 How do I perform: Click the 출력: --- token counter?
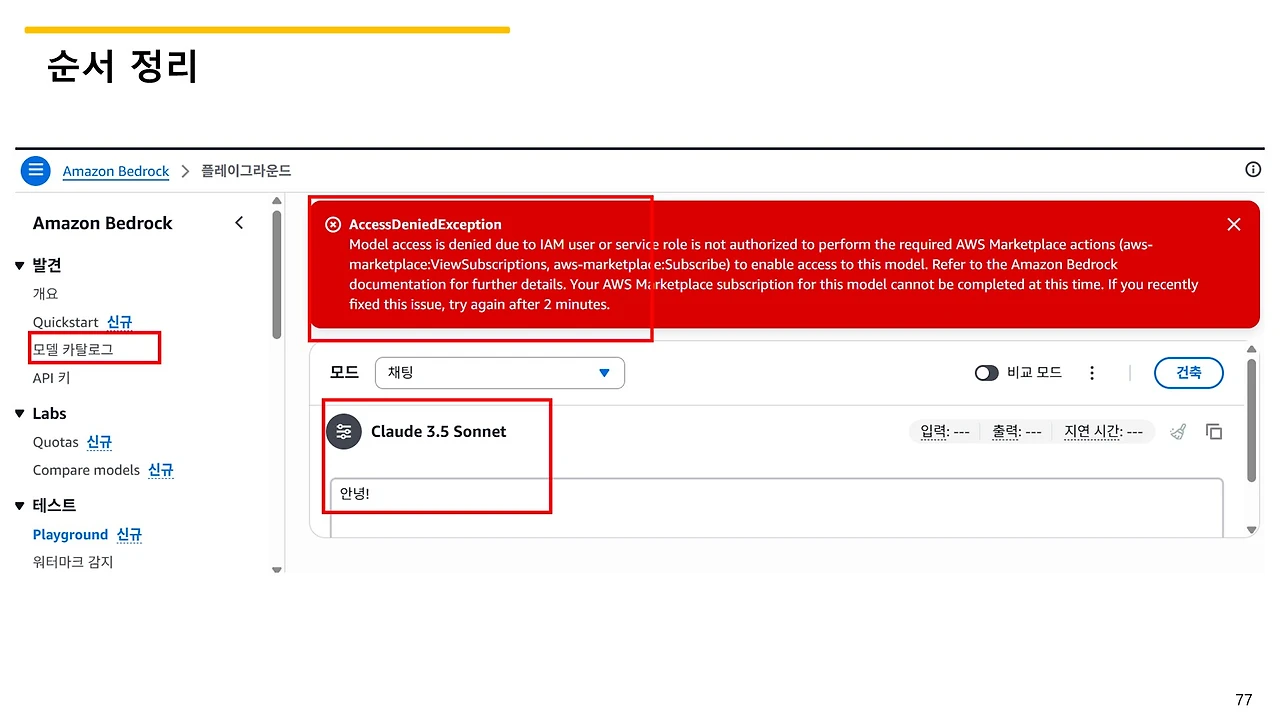(1017, 432)
